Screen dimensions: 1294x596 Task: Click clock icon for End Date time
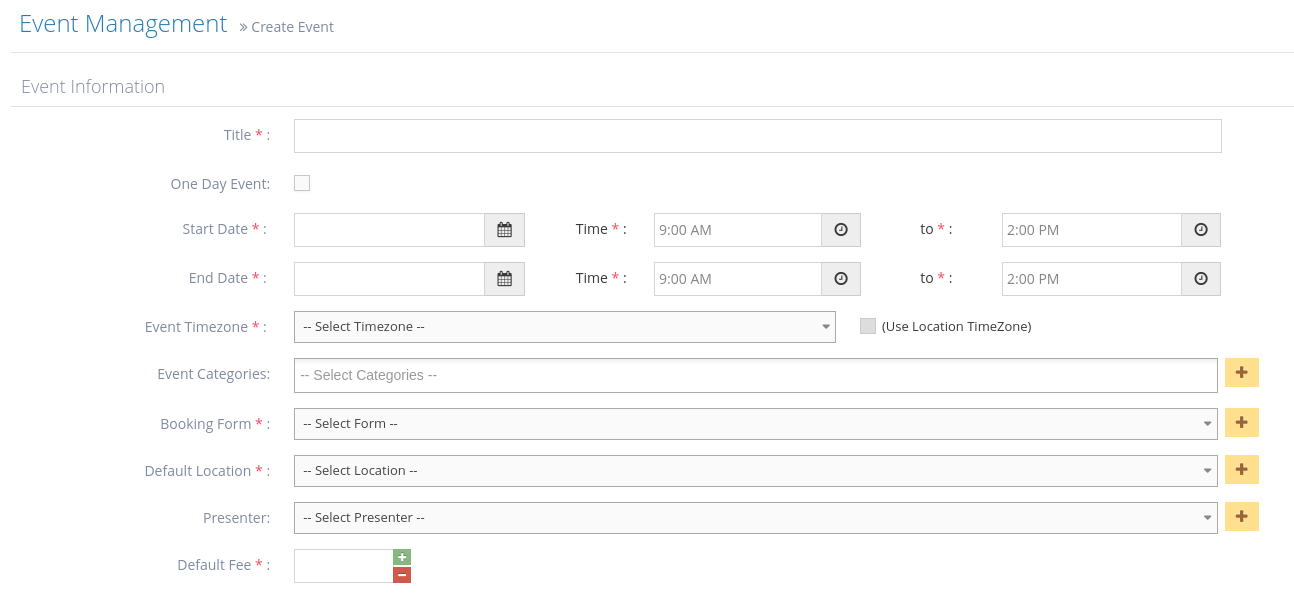point(841,279)
